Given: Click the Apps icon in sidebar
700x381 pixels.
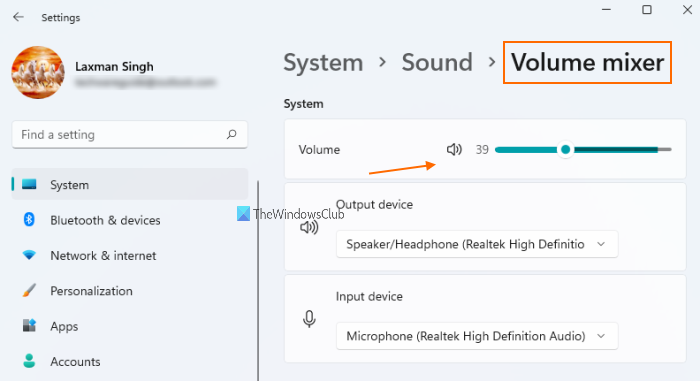Looking at the screenshot, I should tap(29, 326).
